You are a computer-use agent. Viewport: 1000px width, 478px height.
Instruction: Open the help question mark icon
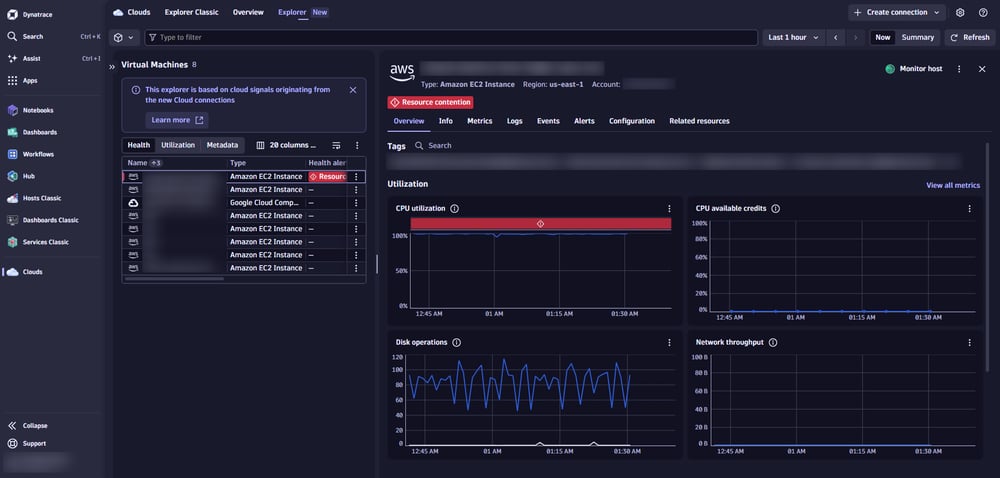coord(983,12)
